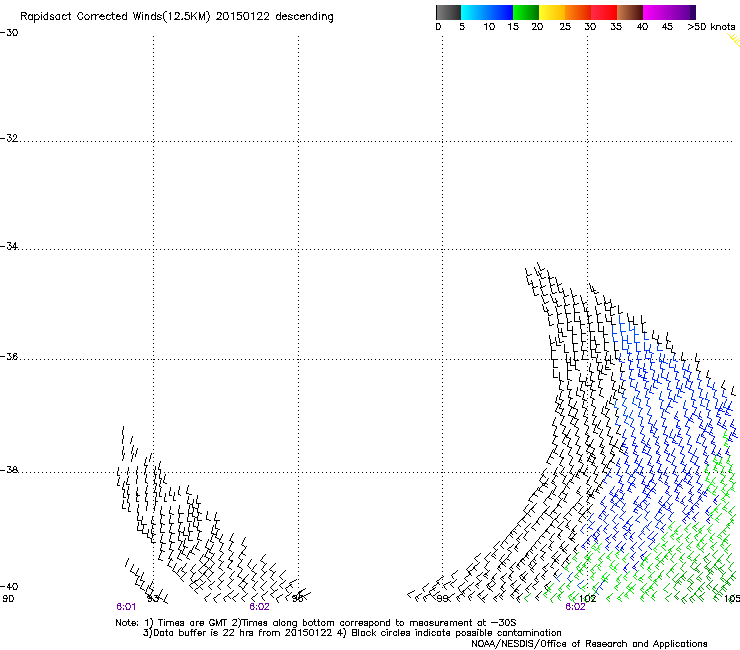Click the '102' longitude axis label
Image resolution: width=740 pixels, height=650 pixels.
[x=588, y=599]
